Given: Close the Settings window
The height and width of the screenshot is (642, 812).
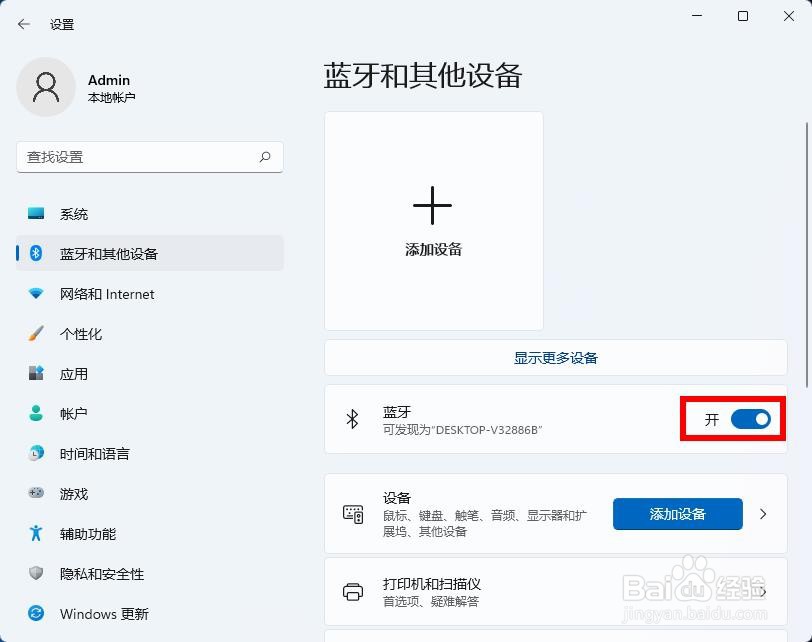Looking at the screenshot, I should pos(789,16).
